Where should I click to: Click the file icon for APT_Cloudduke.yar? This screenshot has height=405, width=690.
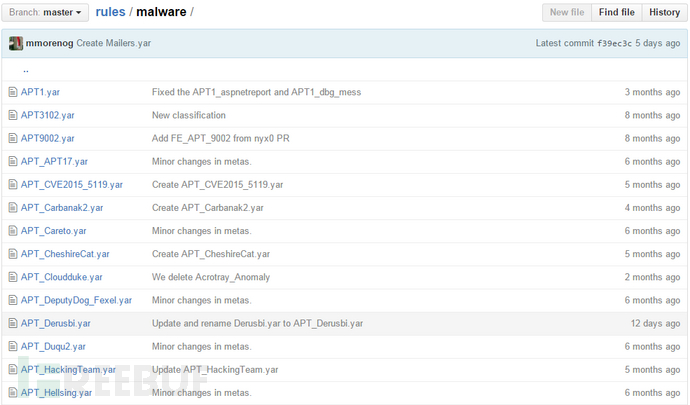pyautogui.click(x=13, y=277)
